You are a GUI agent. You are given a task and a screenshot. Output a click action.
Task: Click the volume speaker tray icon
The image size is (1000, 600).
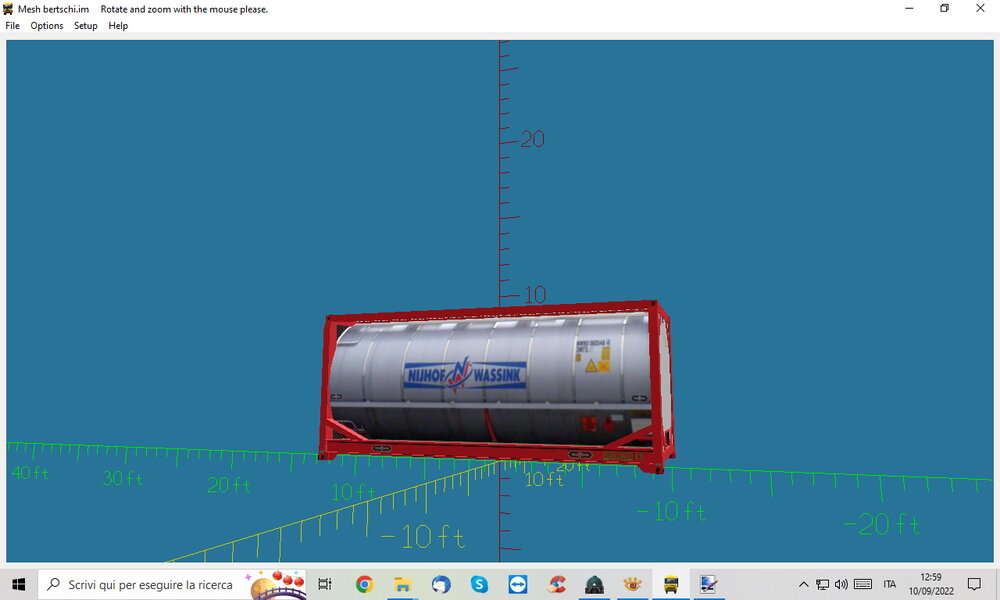pos(841,584)
